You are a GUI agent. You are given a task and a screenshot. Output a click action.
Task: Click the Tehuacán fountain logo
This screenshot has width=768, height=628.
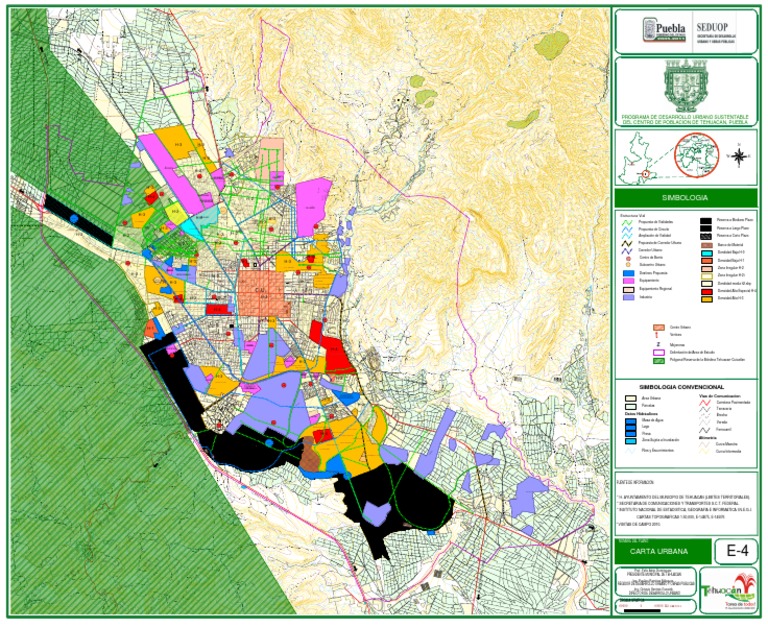coord(728,591)
